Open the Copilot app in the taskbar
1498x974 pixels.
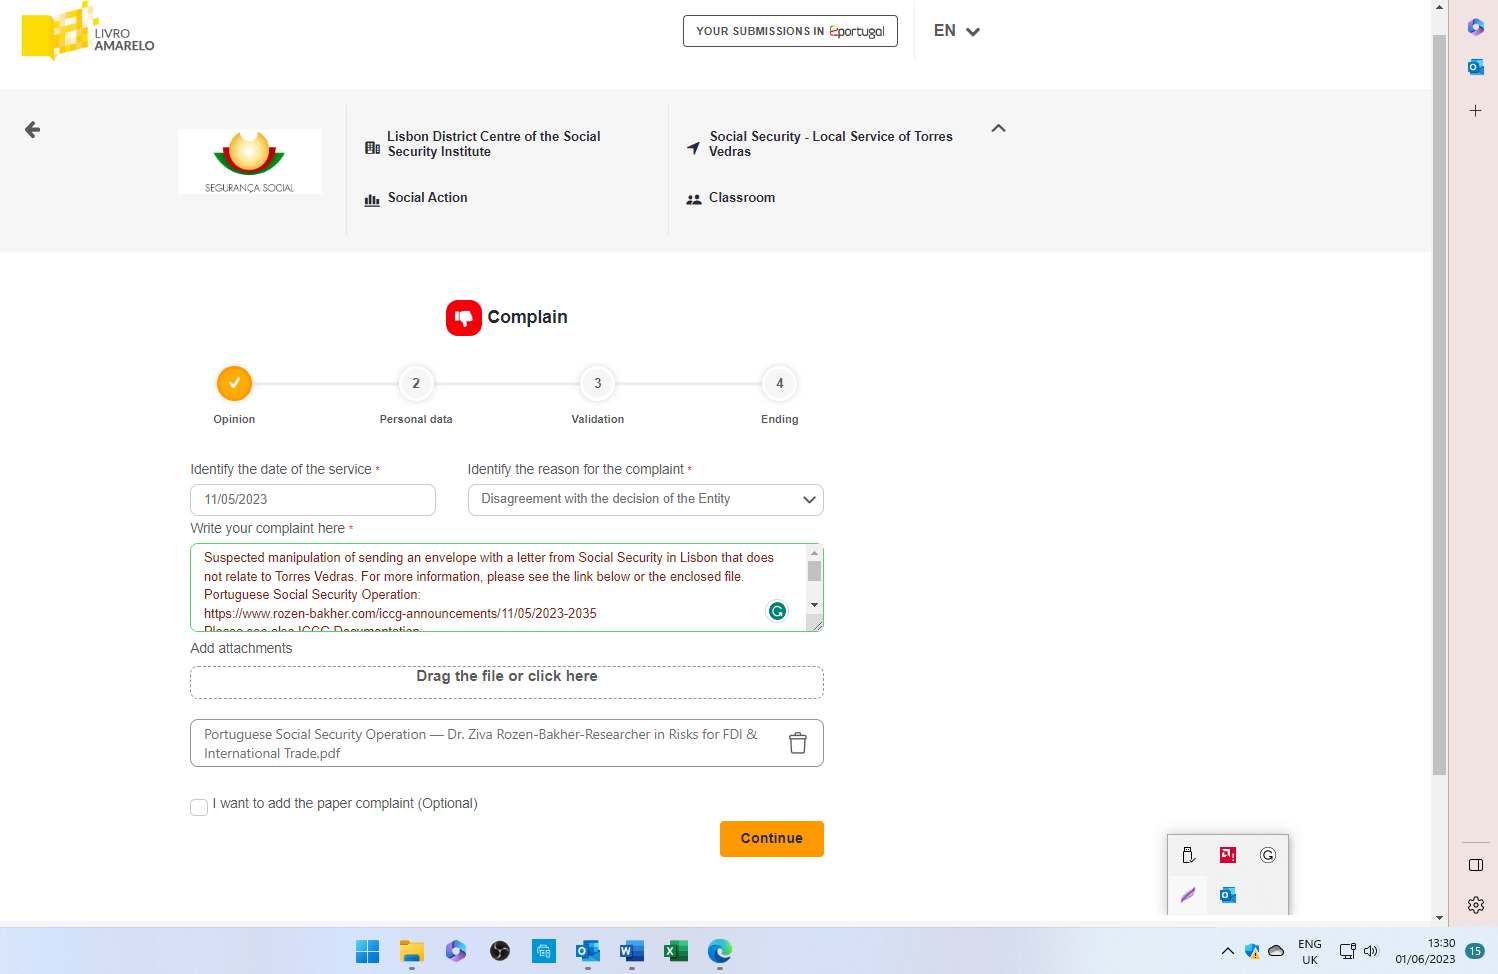(x=455, y=951)
